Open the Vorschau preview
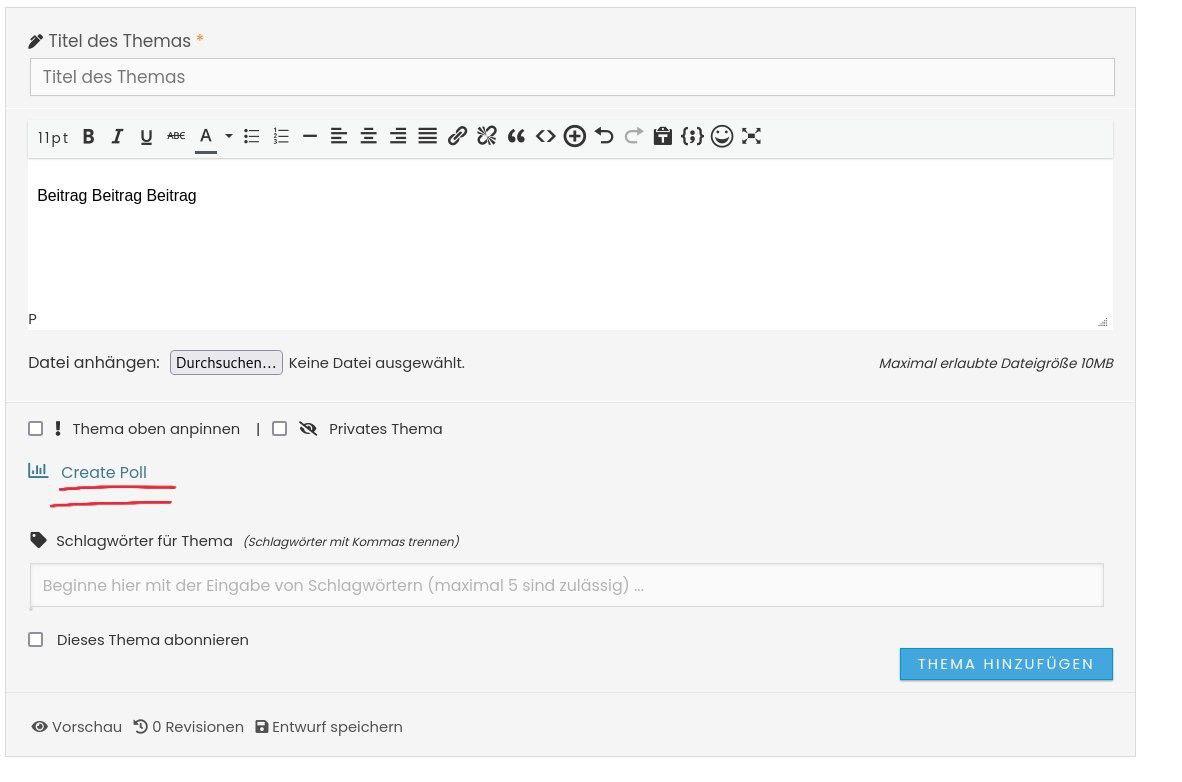Viewport: 1182px width, 782px height. click(x=77, y=727)
